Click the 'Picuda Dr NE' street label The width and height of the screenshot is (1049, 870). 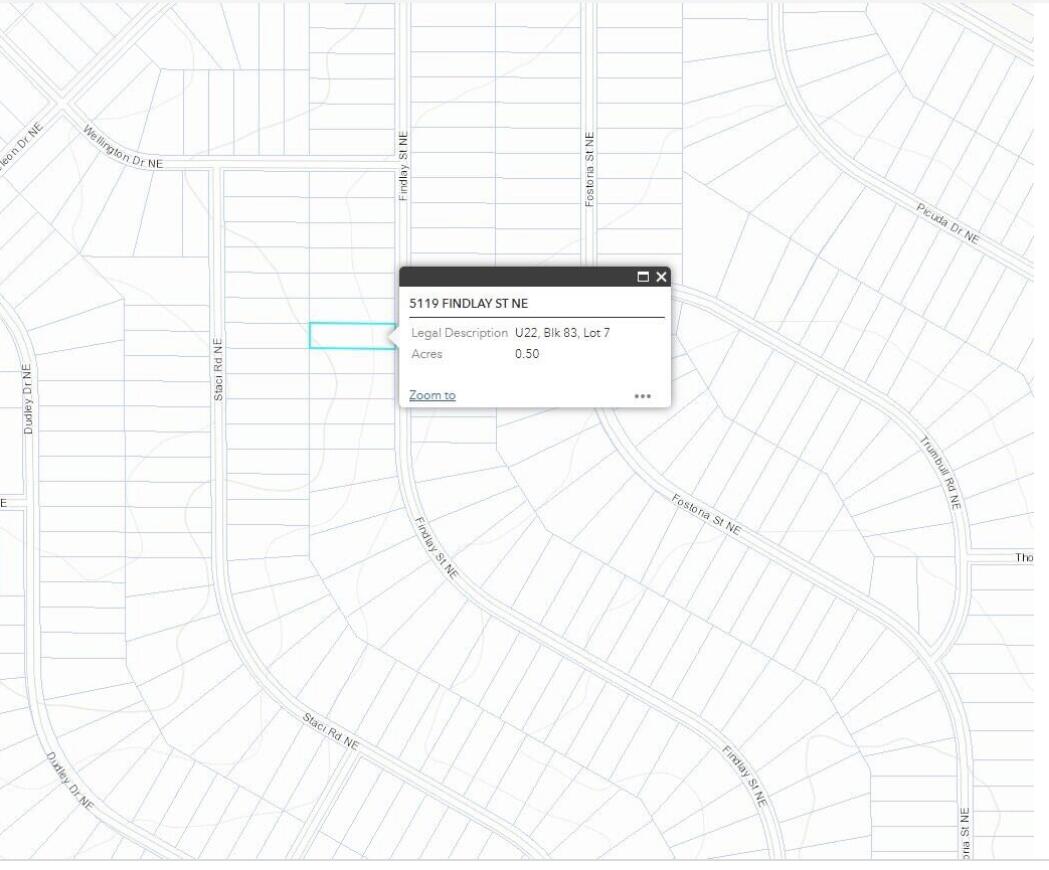click(948, 224)
